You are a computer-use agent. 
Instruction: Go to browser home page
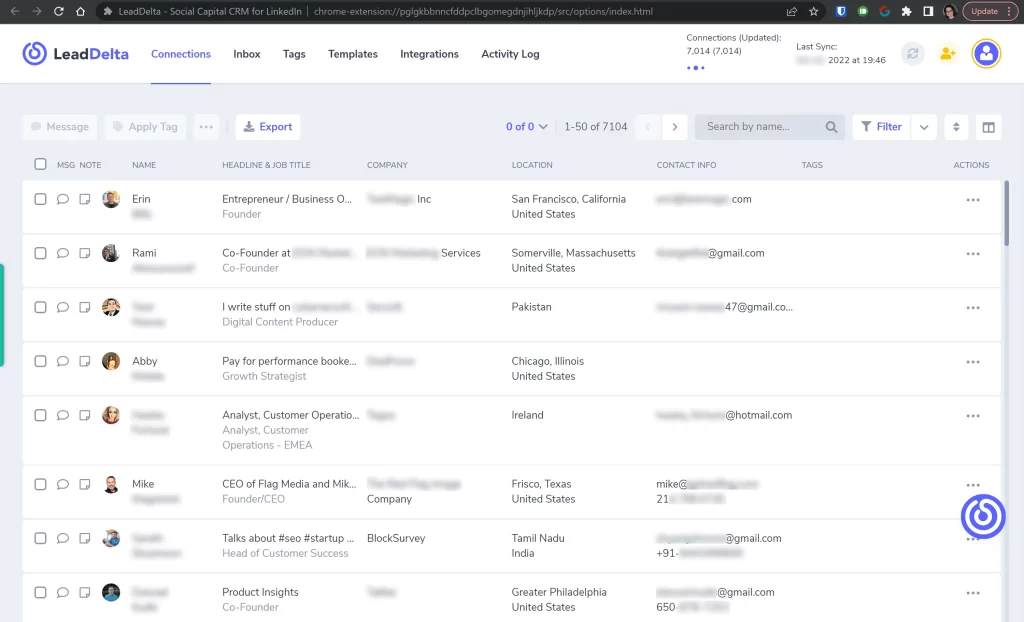80,11
